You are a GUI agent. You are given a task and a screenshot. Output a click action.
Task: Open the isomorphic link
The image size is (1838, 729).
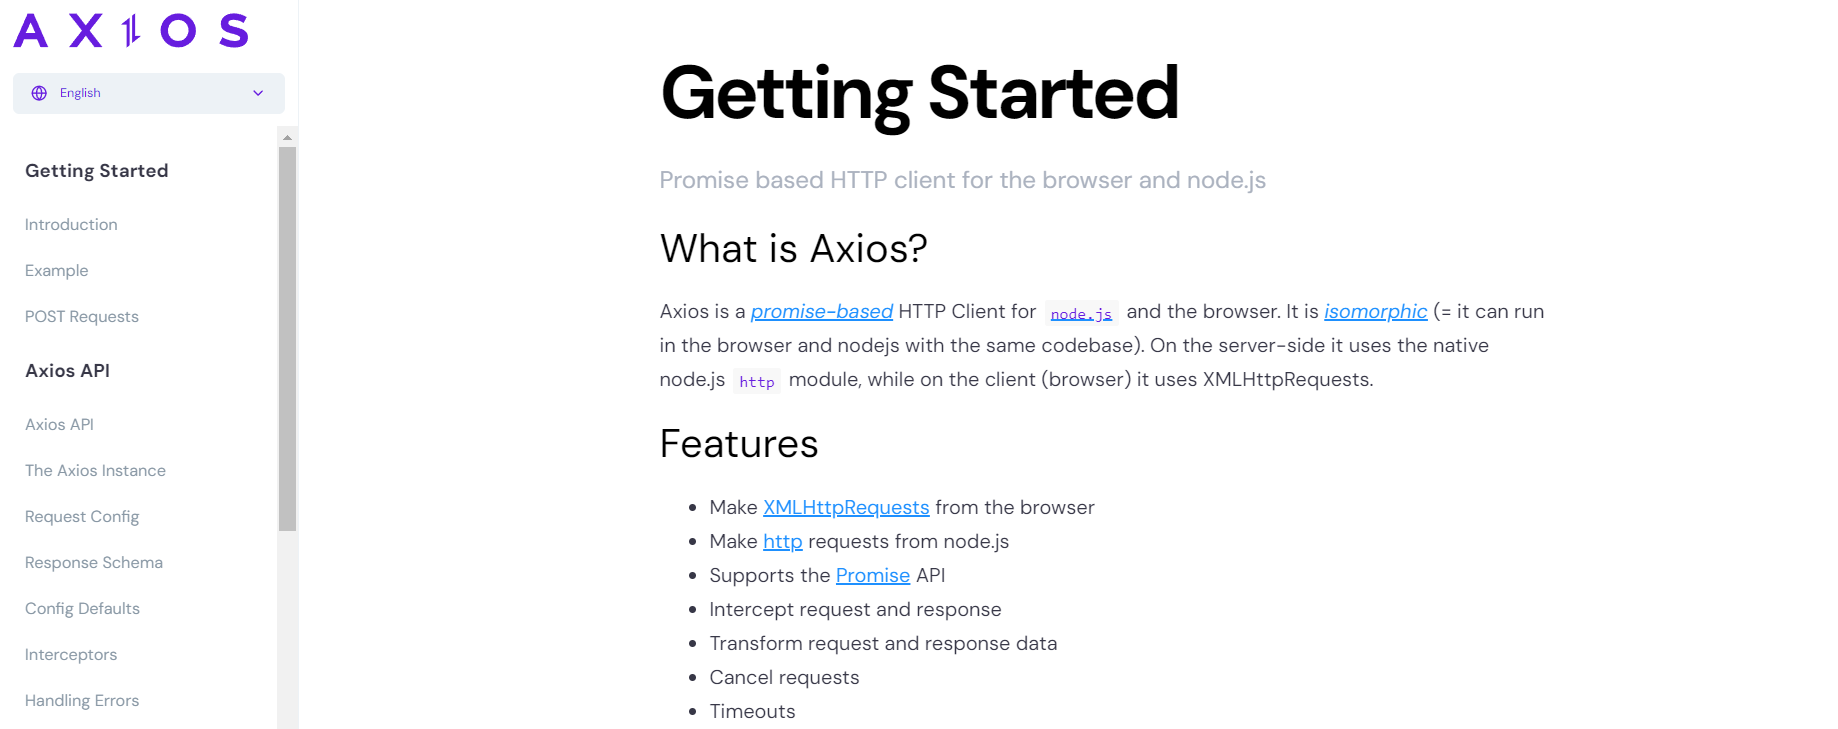1375,311
